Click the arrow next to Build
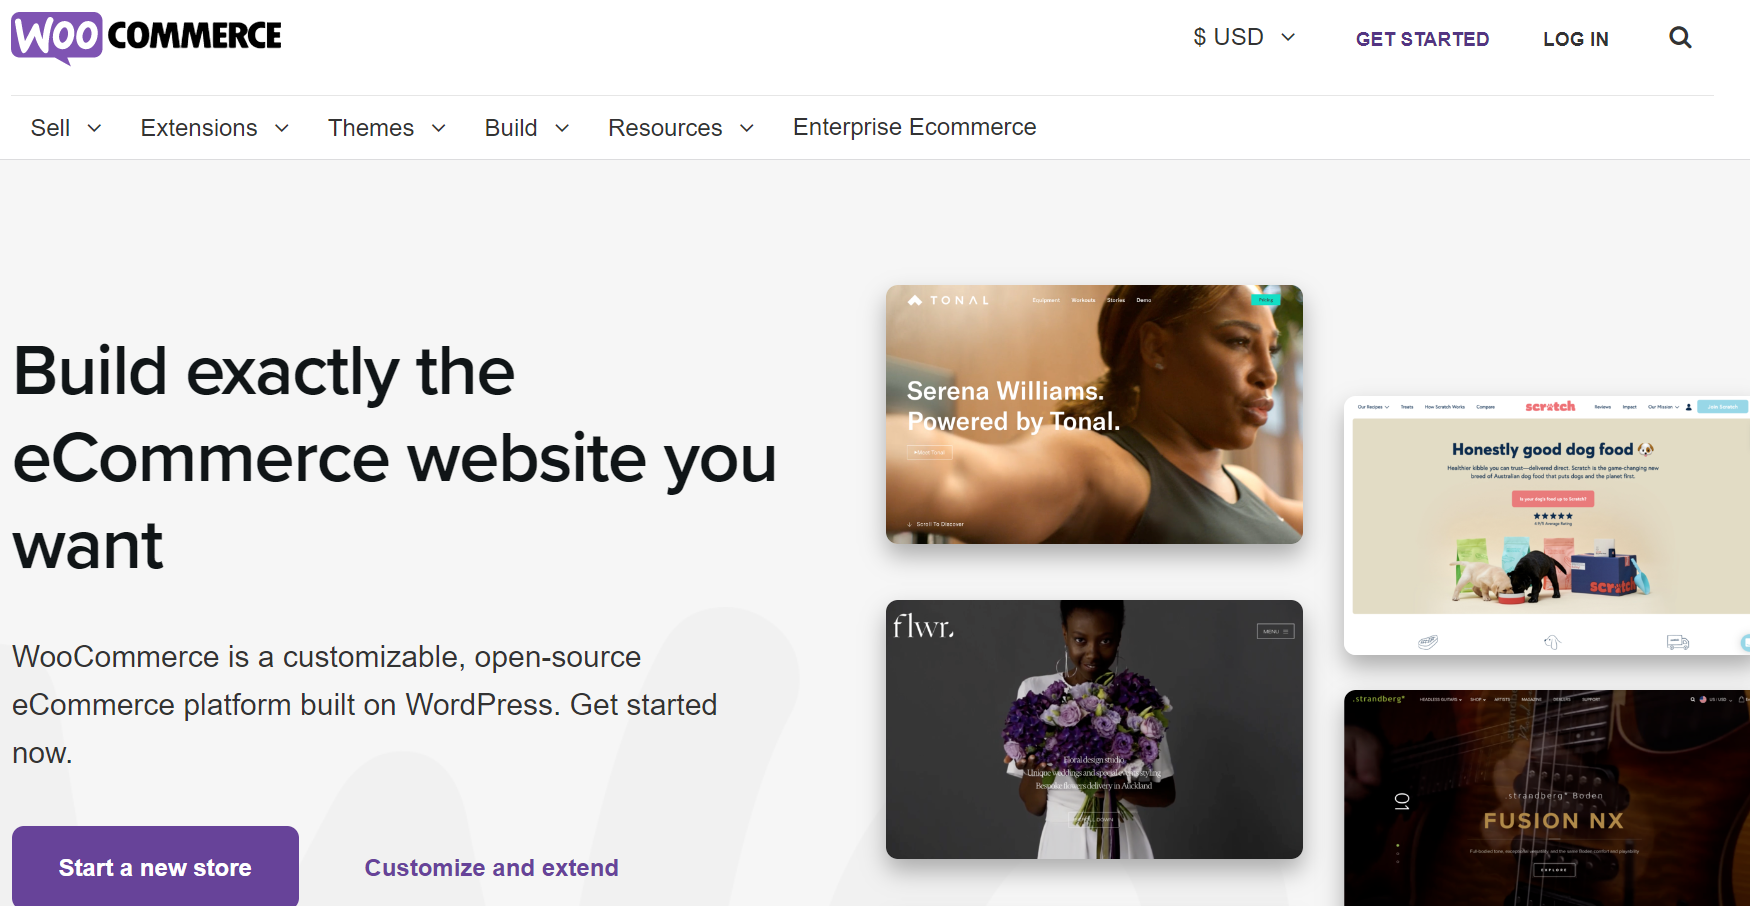 [562, 128]
